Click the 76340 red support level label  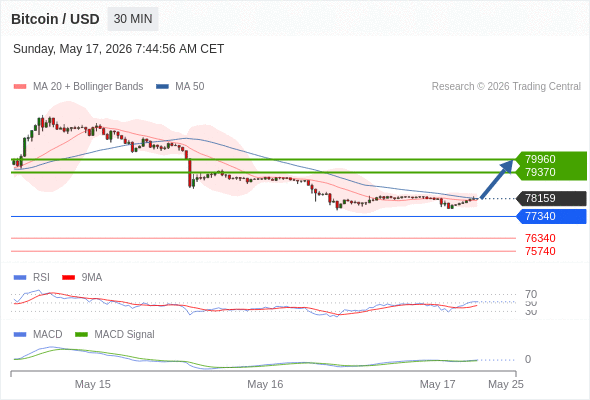point(540,238)
